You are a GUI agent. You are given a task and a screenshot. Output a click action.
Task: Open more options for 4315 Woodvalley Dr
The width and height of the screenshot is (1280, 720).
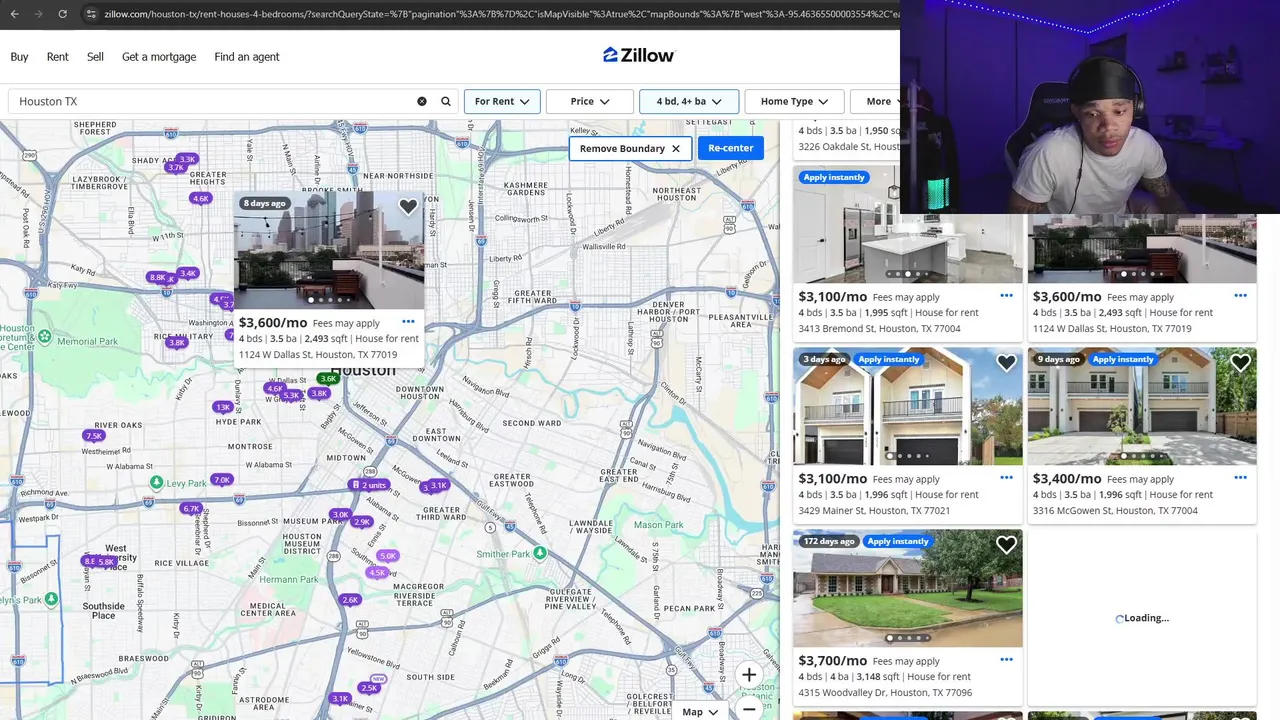pos(1006,660)
